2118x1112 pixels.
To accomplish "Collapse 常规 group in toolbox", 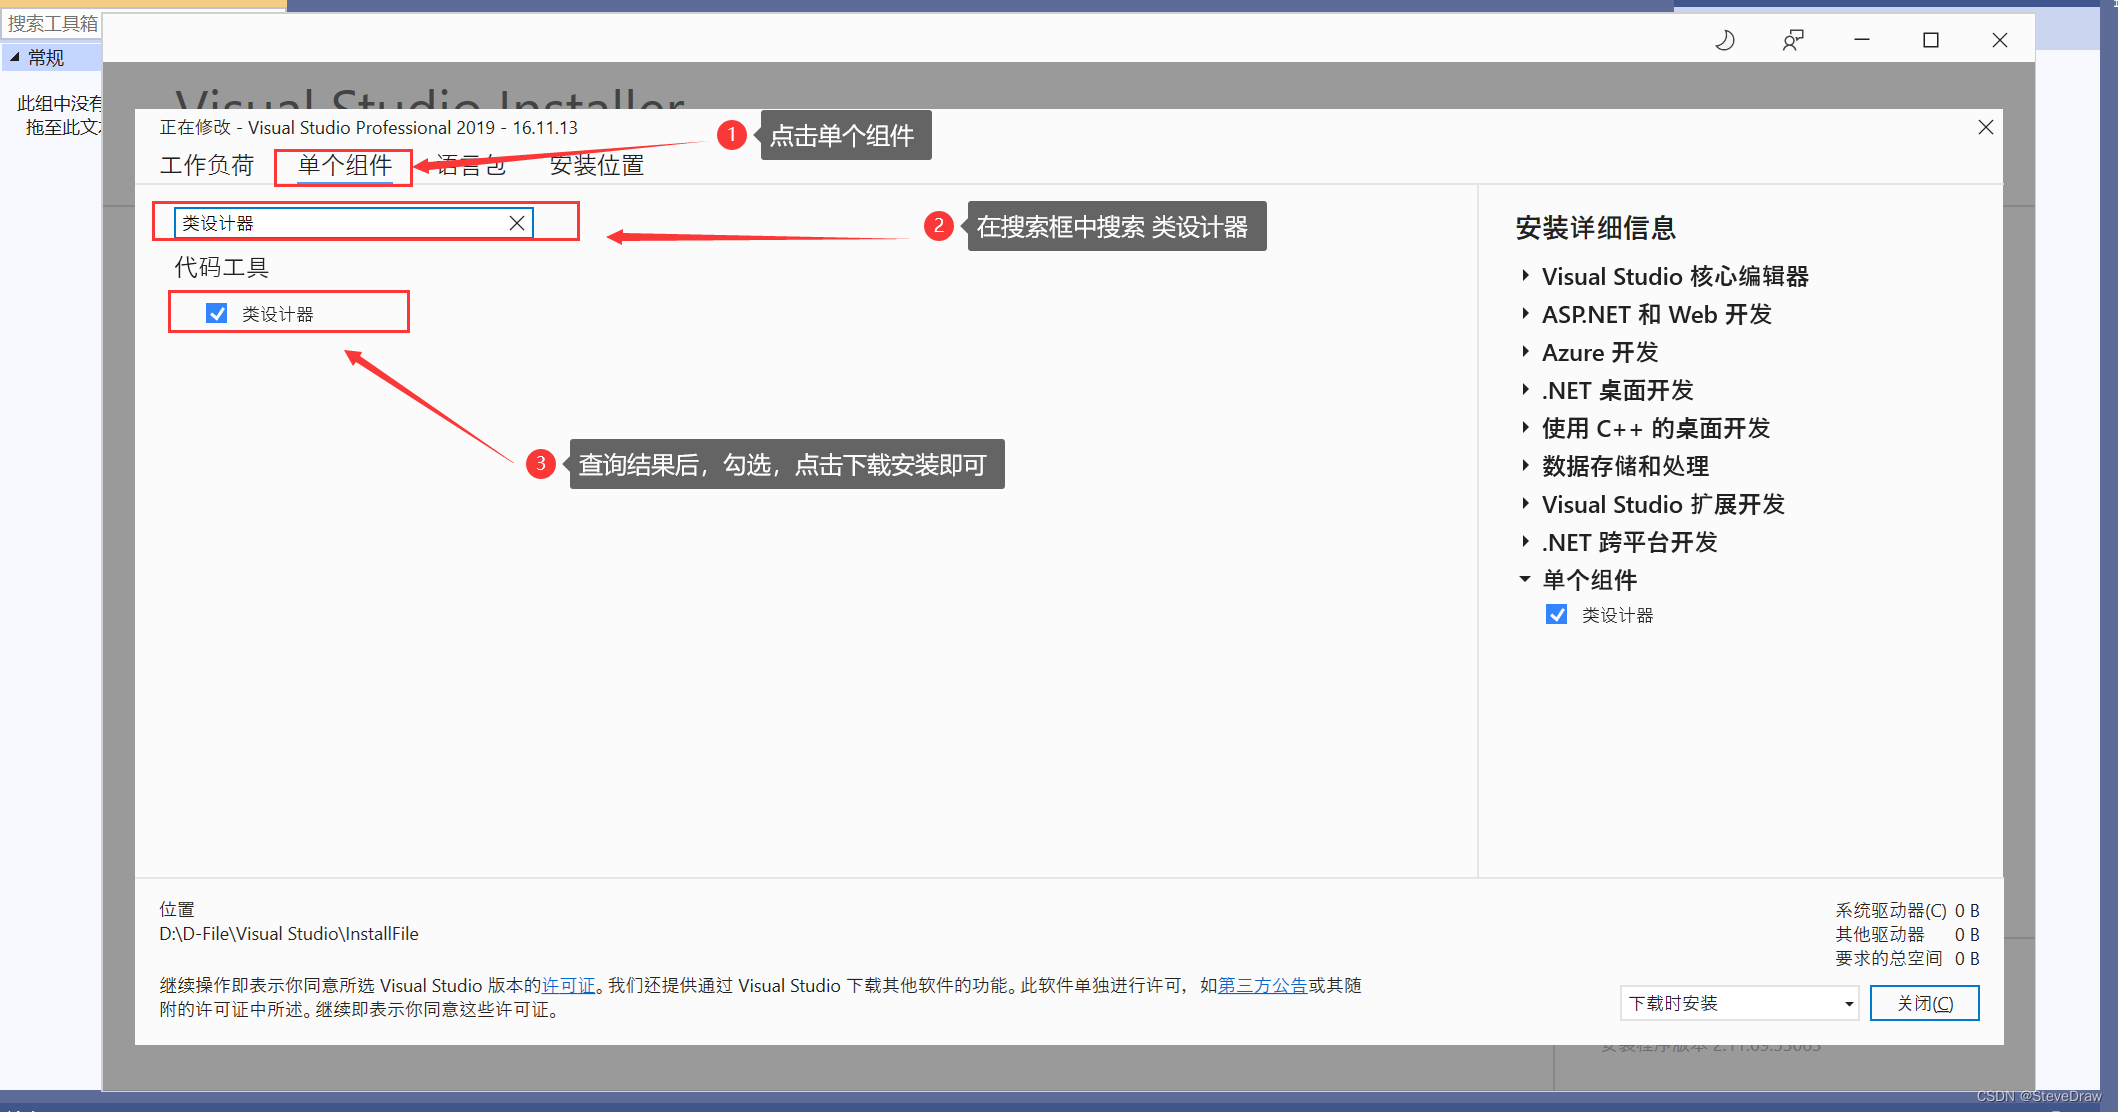I will (15, 57).
